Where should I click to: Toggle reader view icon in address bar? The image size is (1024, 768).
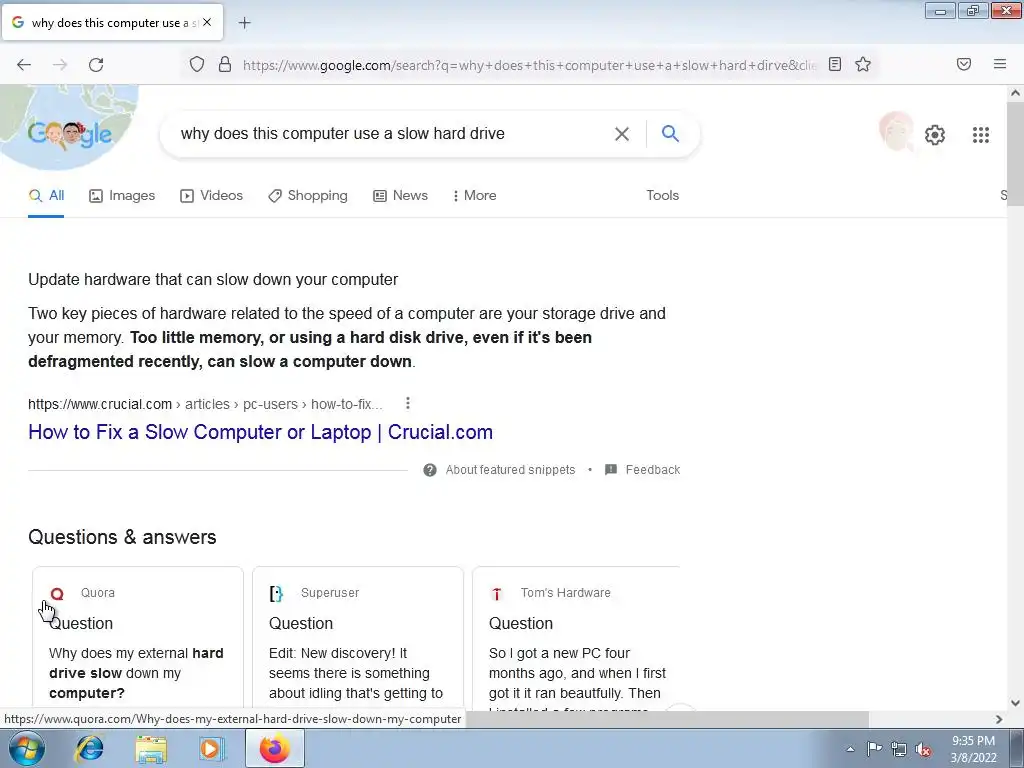click(x=835, y=64)
